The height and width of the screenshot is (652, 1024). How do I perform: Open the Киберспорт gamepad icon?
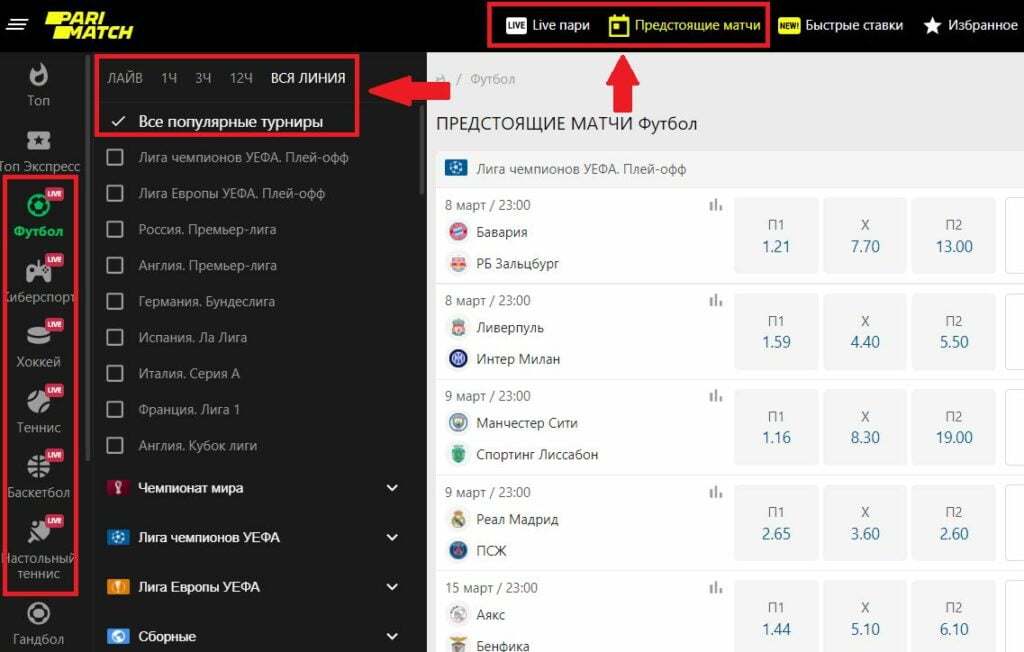coord(38,272)
